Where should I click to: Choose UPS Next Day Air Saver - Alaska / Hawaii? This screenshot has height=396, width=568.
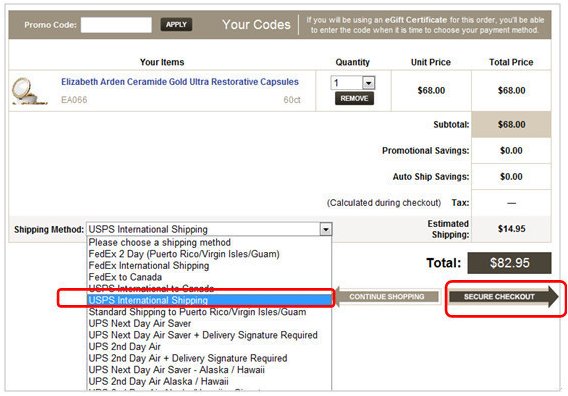(x=209, y=370)
